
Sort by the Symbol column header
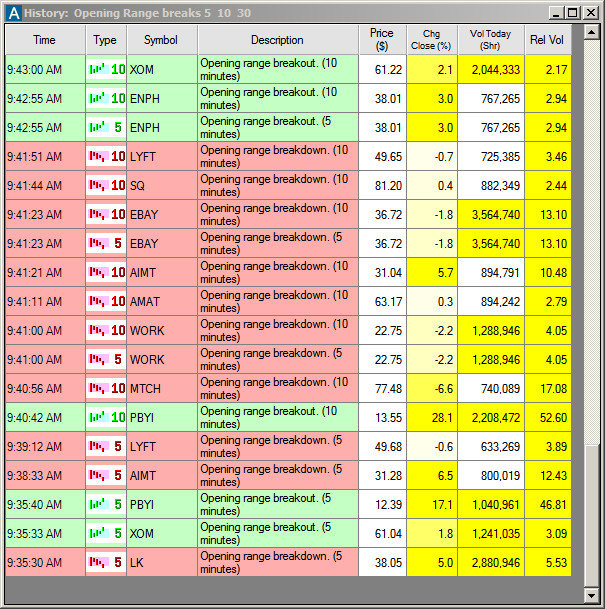pos(162,40)
